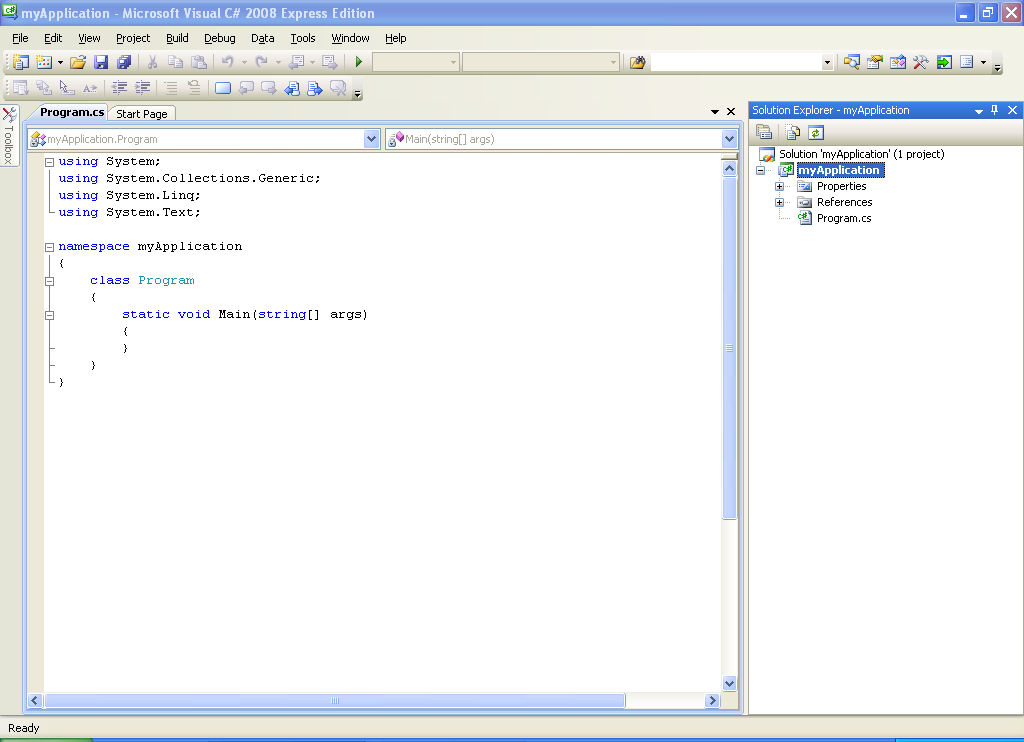Switch to the Start Page tab

[x=142, y=114]
